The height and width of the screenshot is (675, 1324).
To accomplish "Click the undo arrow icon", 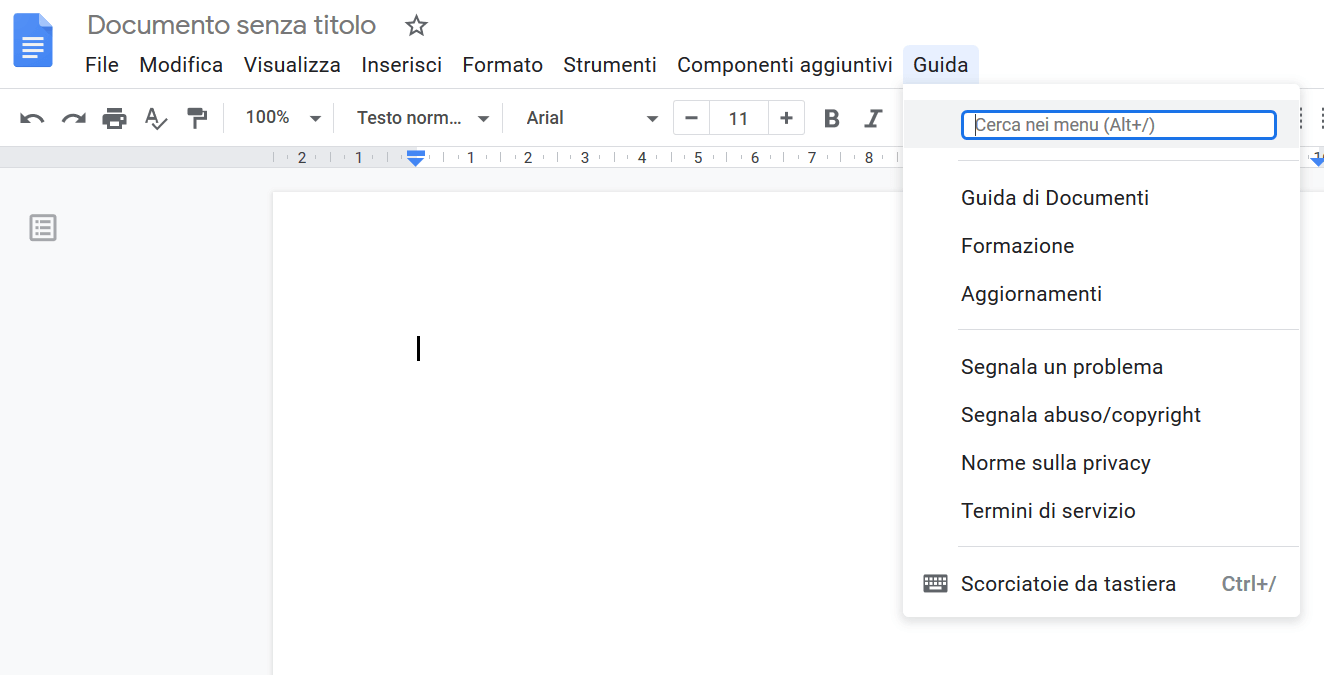I will point(32,118).
